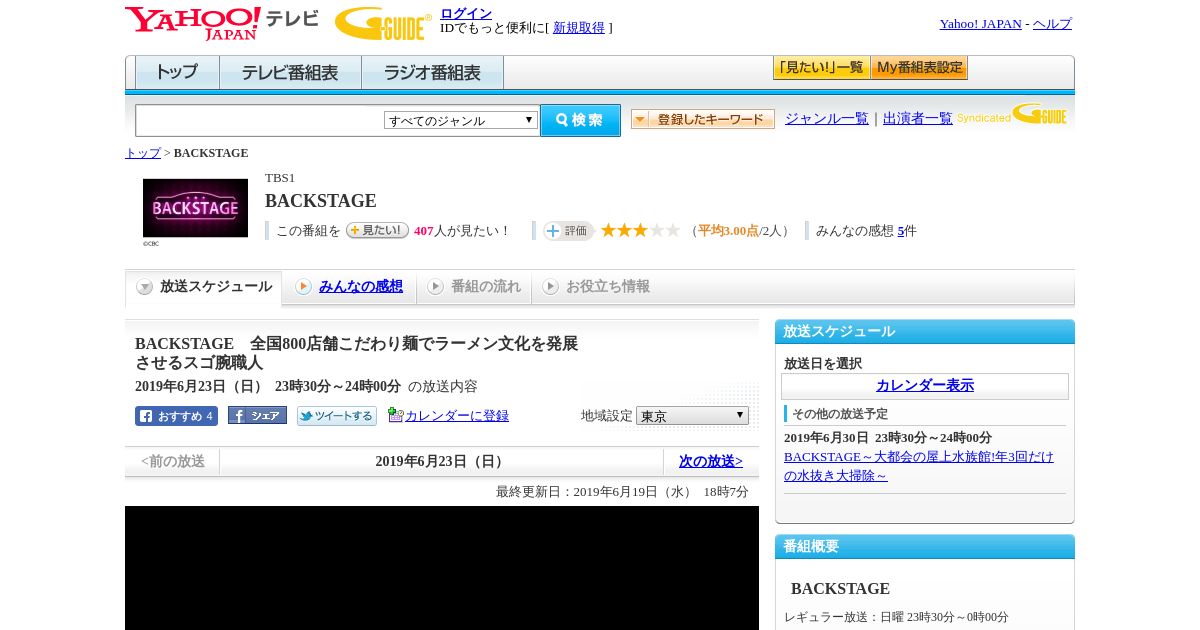Click the 最終更新日 timestamp text

622,492
